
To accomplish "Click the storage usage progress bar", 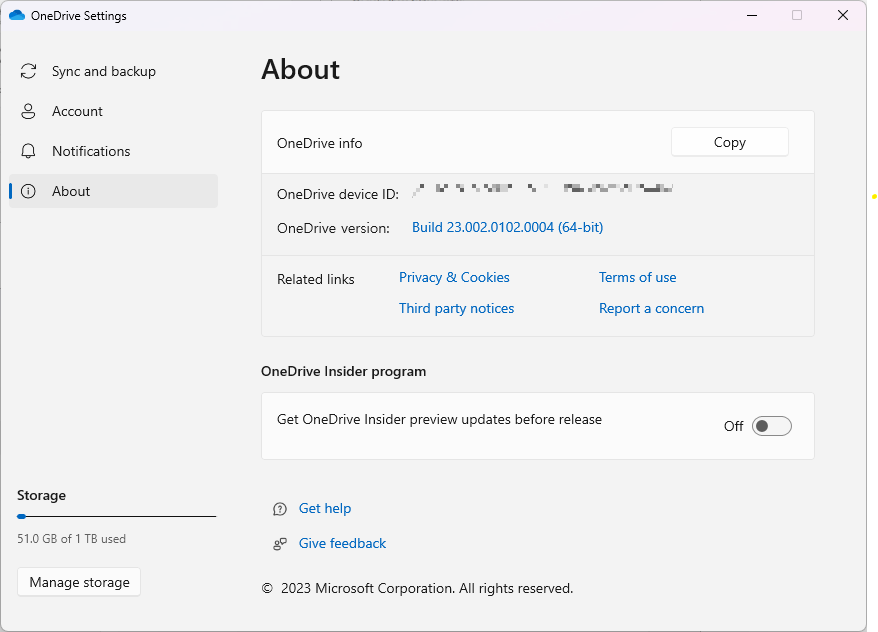I will click(x=116, y=516).
